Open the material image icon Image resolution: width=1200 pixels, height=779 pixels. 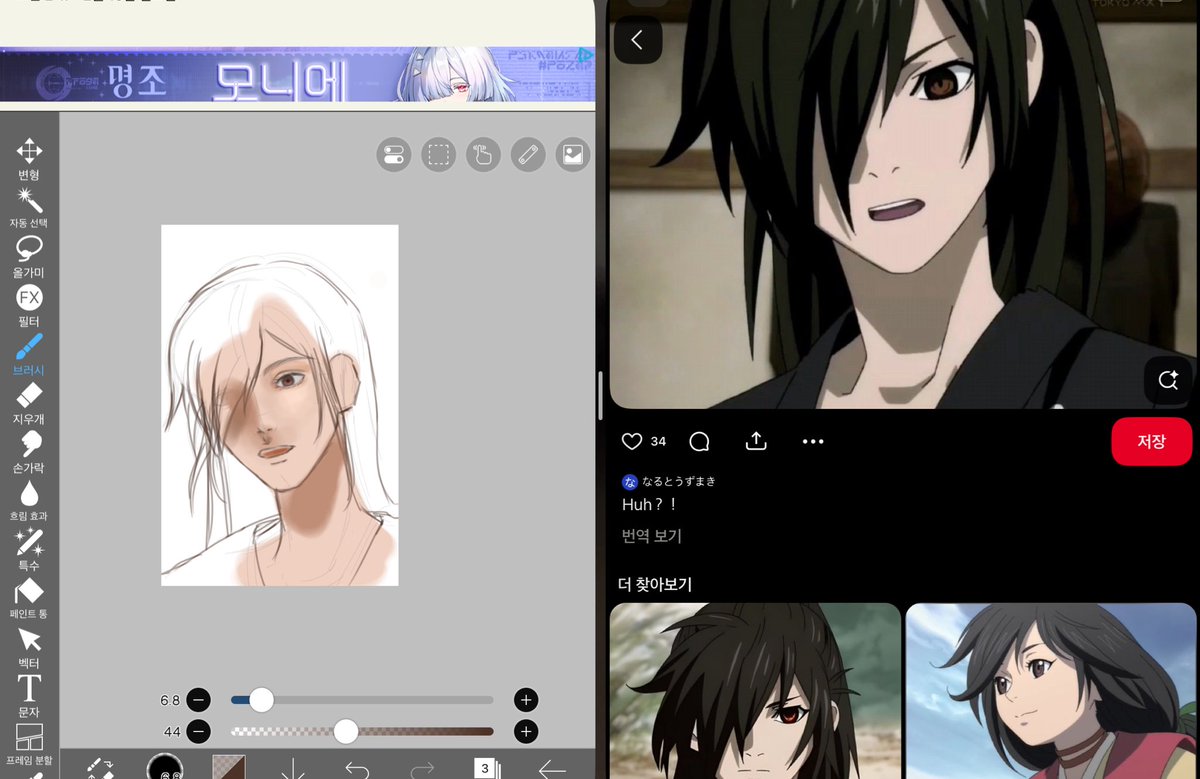pyautogui.click(x=573, y=155)
